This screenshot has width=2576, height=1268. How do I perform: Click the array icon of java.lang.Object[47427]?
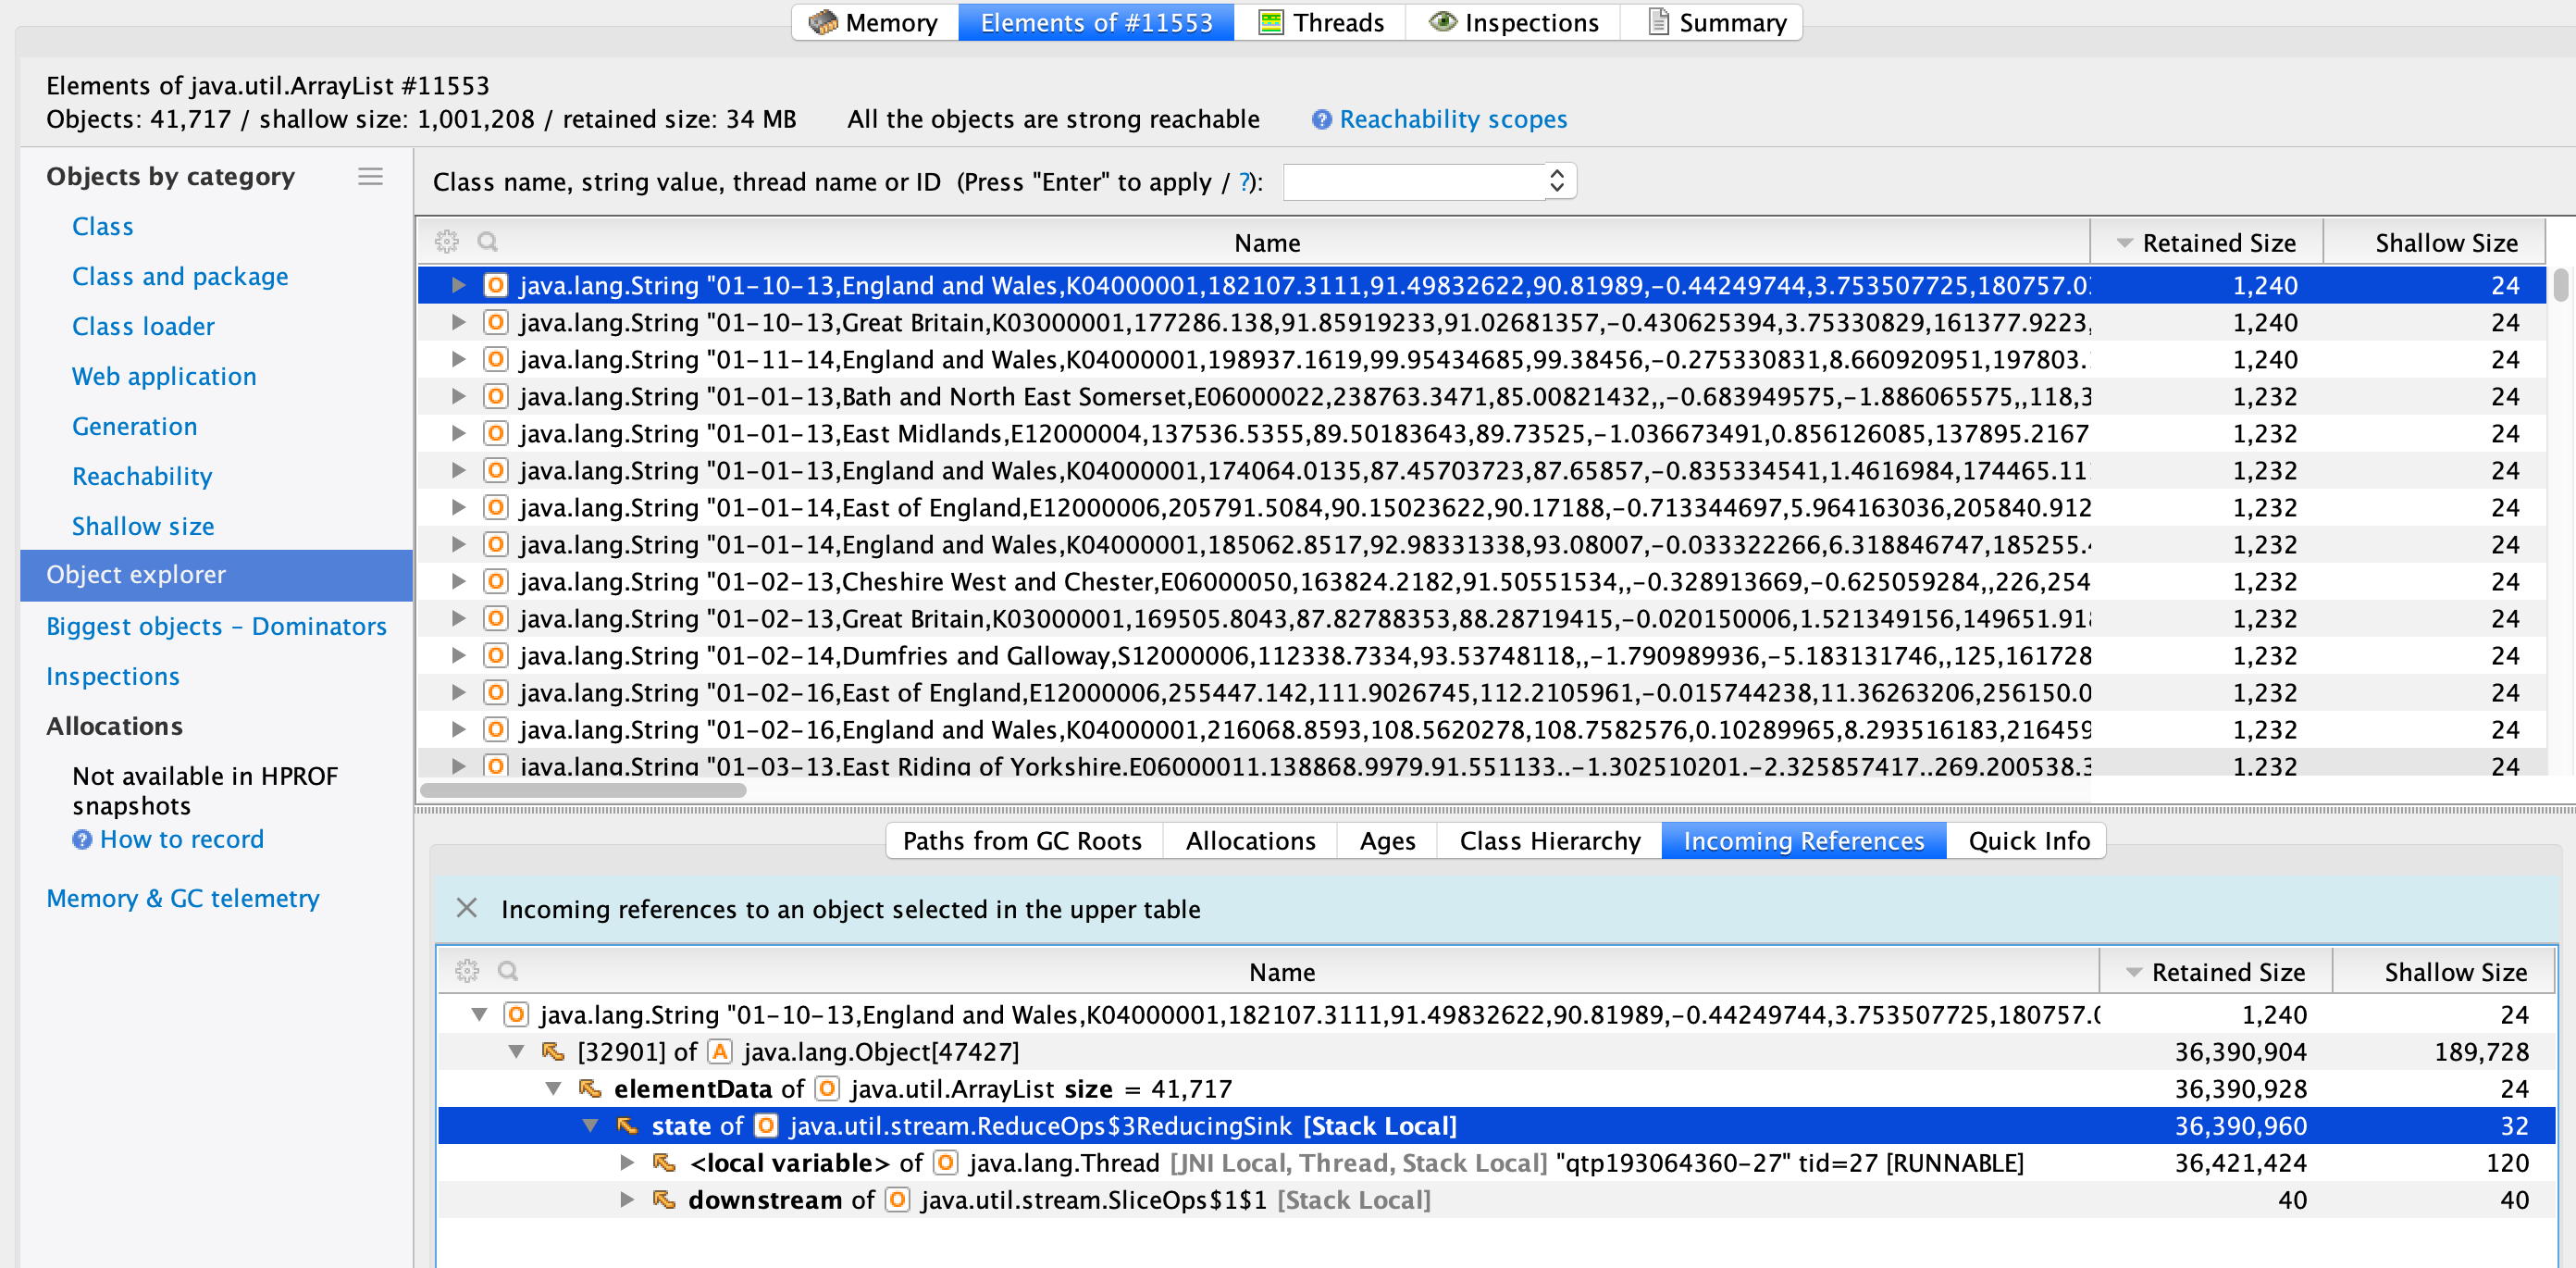pyautogui.click(x=719, y=1052)
